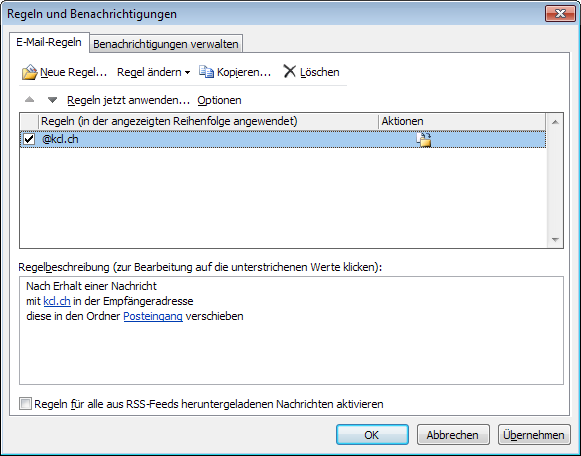Viewport: 581px width, 456px height.
Task: Click the Neue Regel envelope icon
Action: pyautogui.click(x=29, y=72)
